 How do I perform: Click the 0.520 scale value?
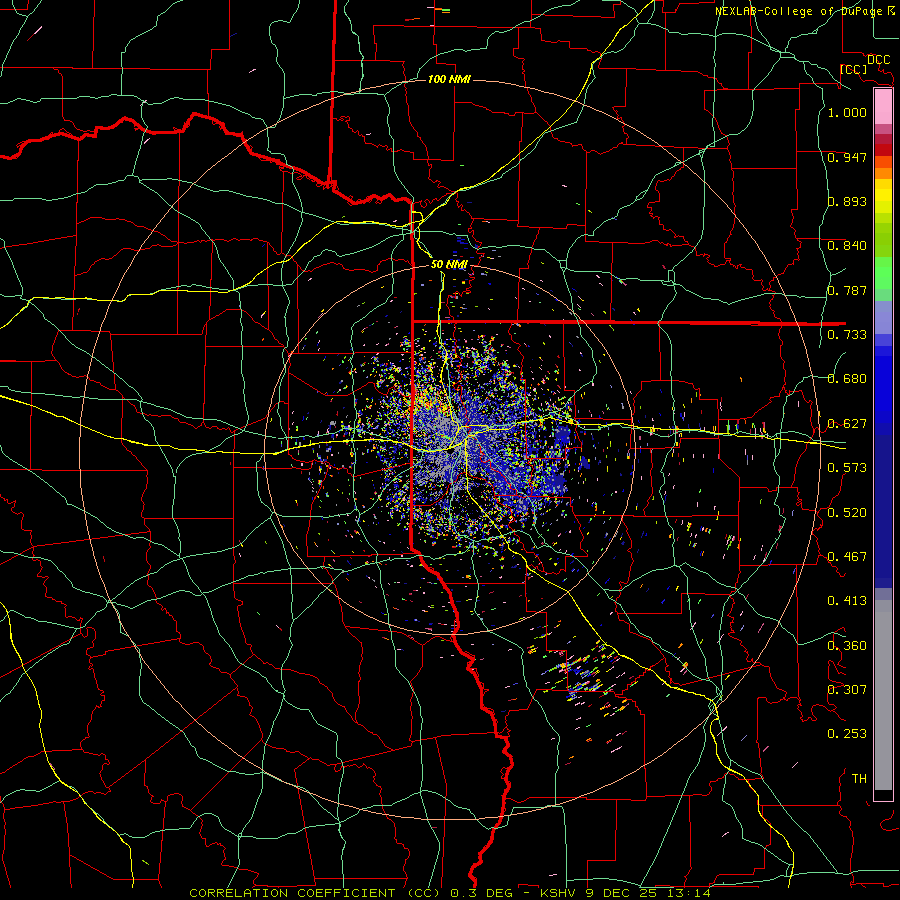pos(847,513)
